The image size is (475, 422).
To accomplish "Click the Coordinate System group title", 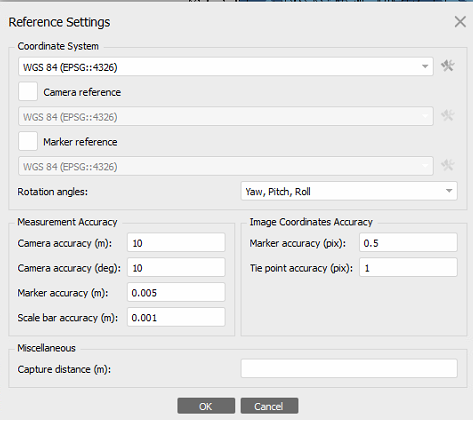I will tap(58, 46).
